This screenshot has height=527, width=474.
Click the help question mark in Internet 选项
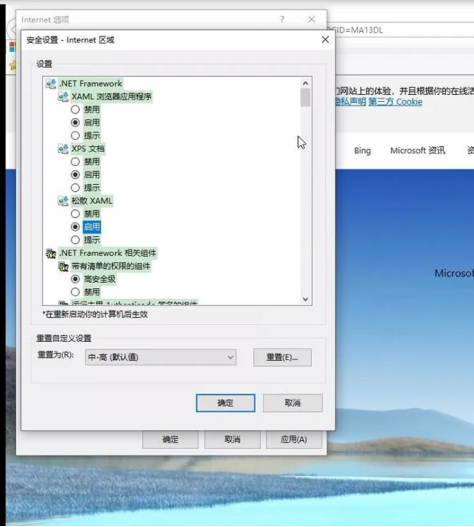point(282,19)
